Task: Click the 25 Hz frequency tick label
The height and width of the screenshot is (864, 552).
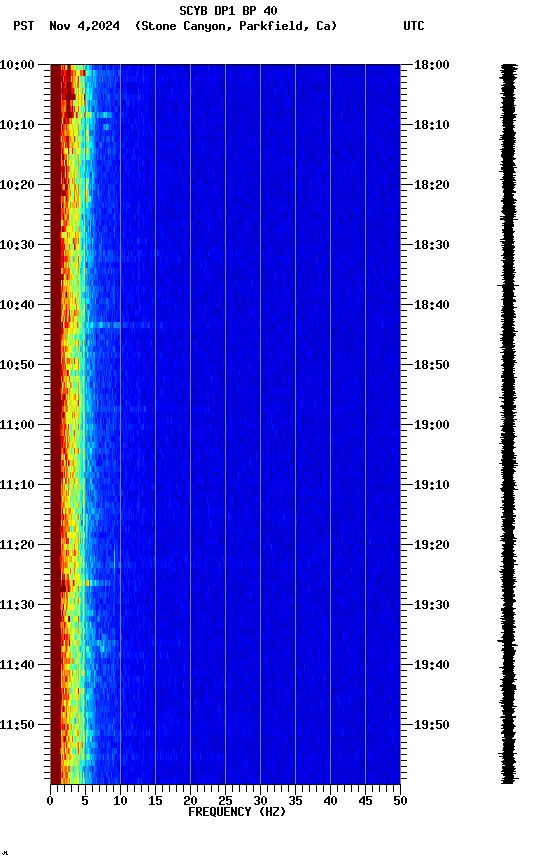Action: pyautogui.click(x=225, y=801)
